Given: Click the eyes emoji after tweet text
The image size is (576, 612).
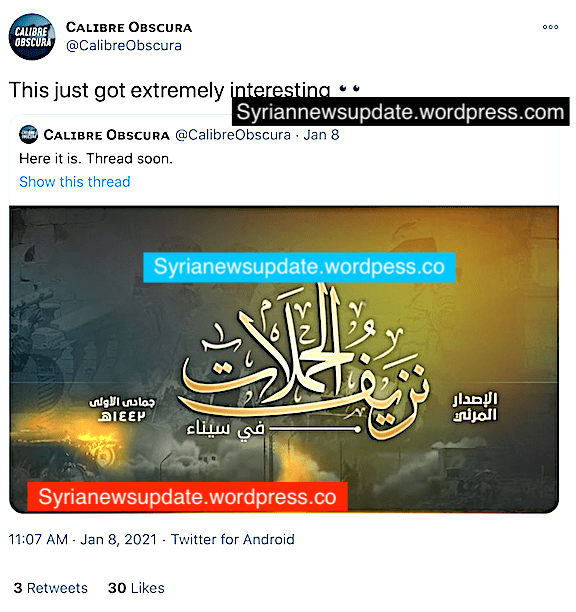Looking at the screenshot, I should [x=349, y=89].
